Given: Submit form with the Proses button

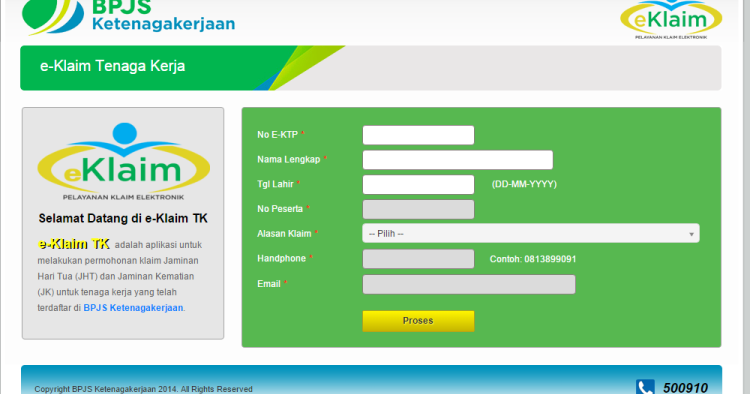Looking at the screenshot, I should [x=419, y=321].
